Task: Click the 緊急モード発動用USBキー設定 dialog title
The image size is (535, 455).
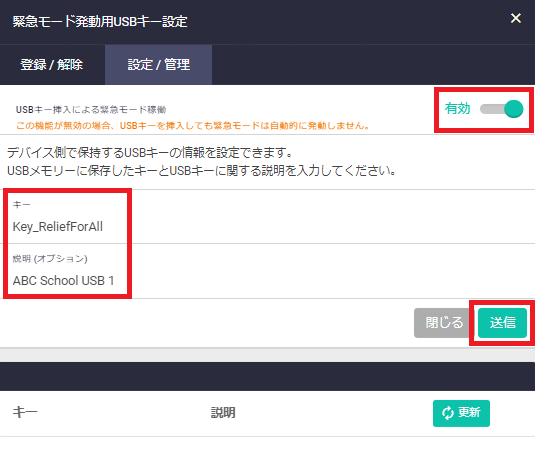Action: point(100,21)
